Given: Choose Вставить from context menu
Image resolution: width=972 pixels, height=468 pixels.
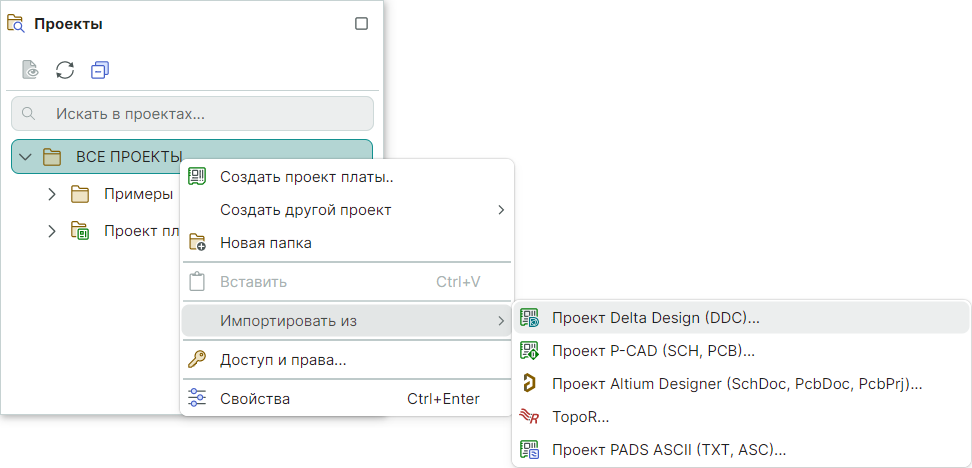Looking at the screenshot, I should pos(253,282).
